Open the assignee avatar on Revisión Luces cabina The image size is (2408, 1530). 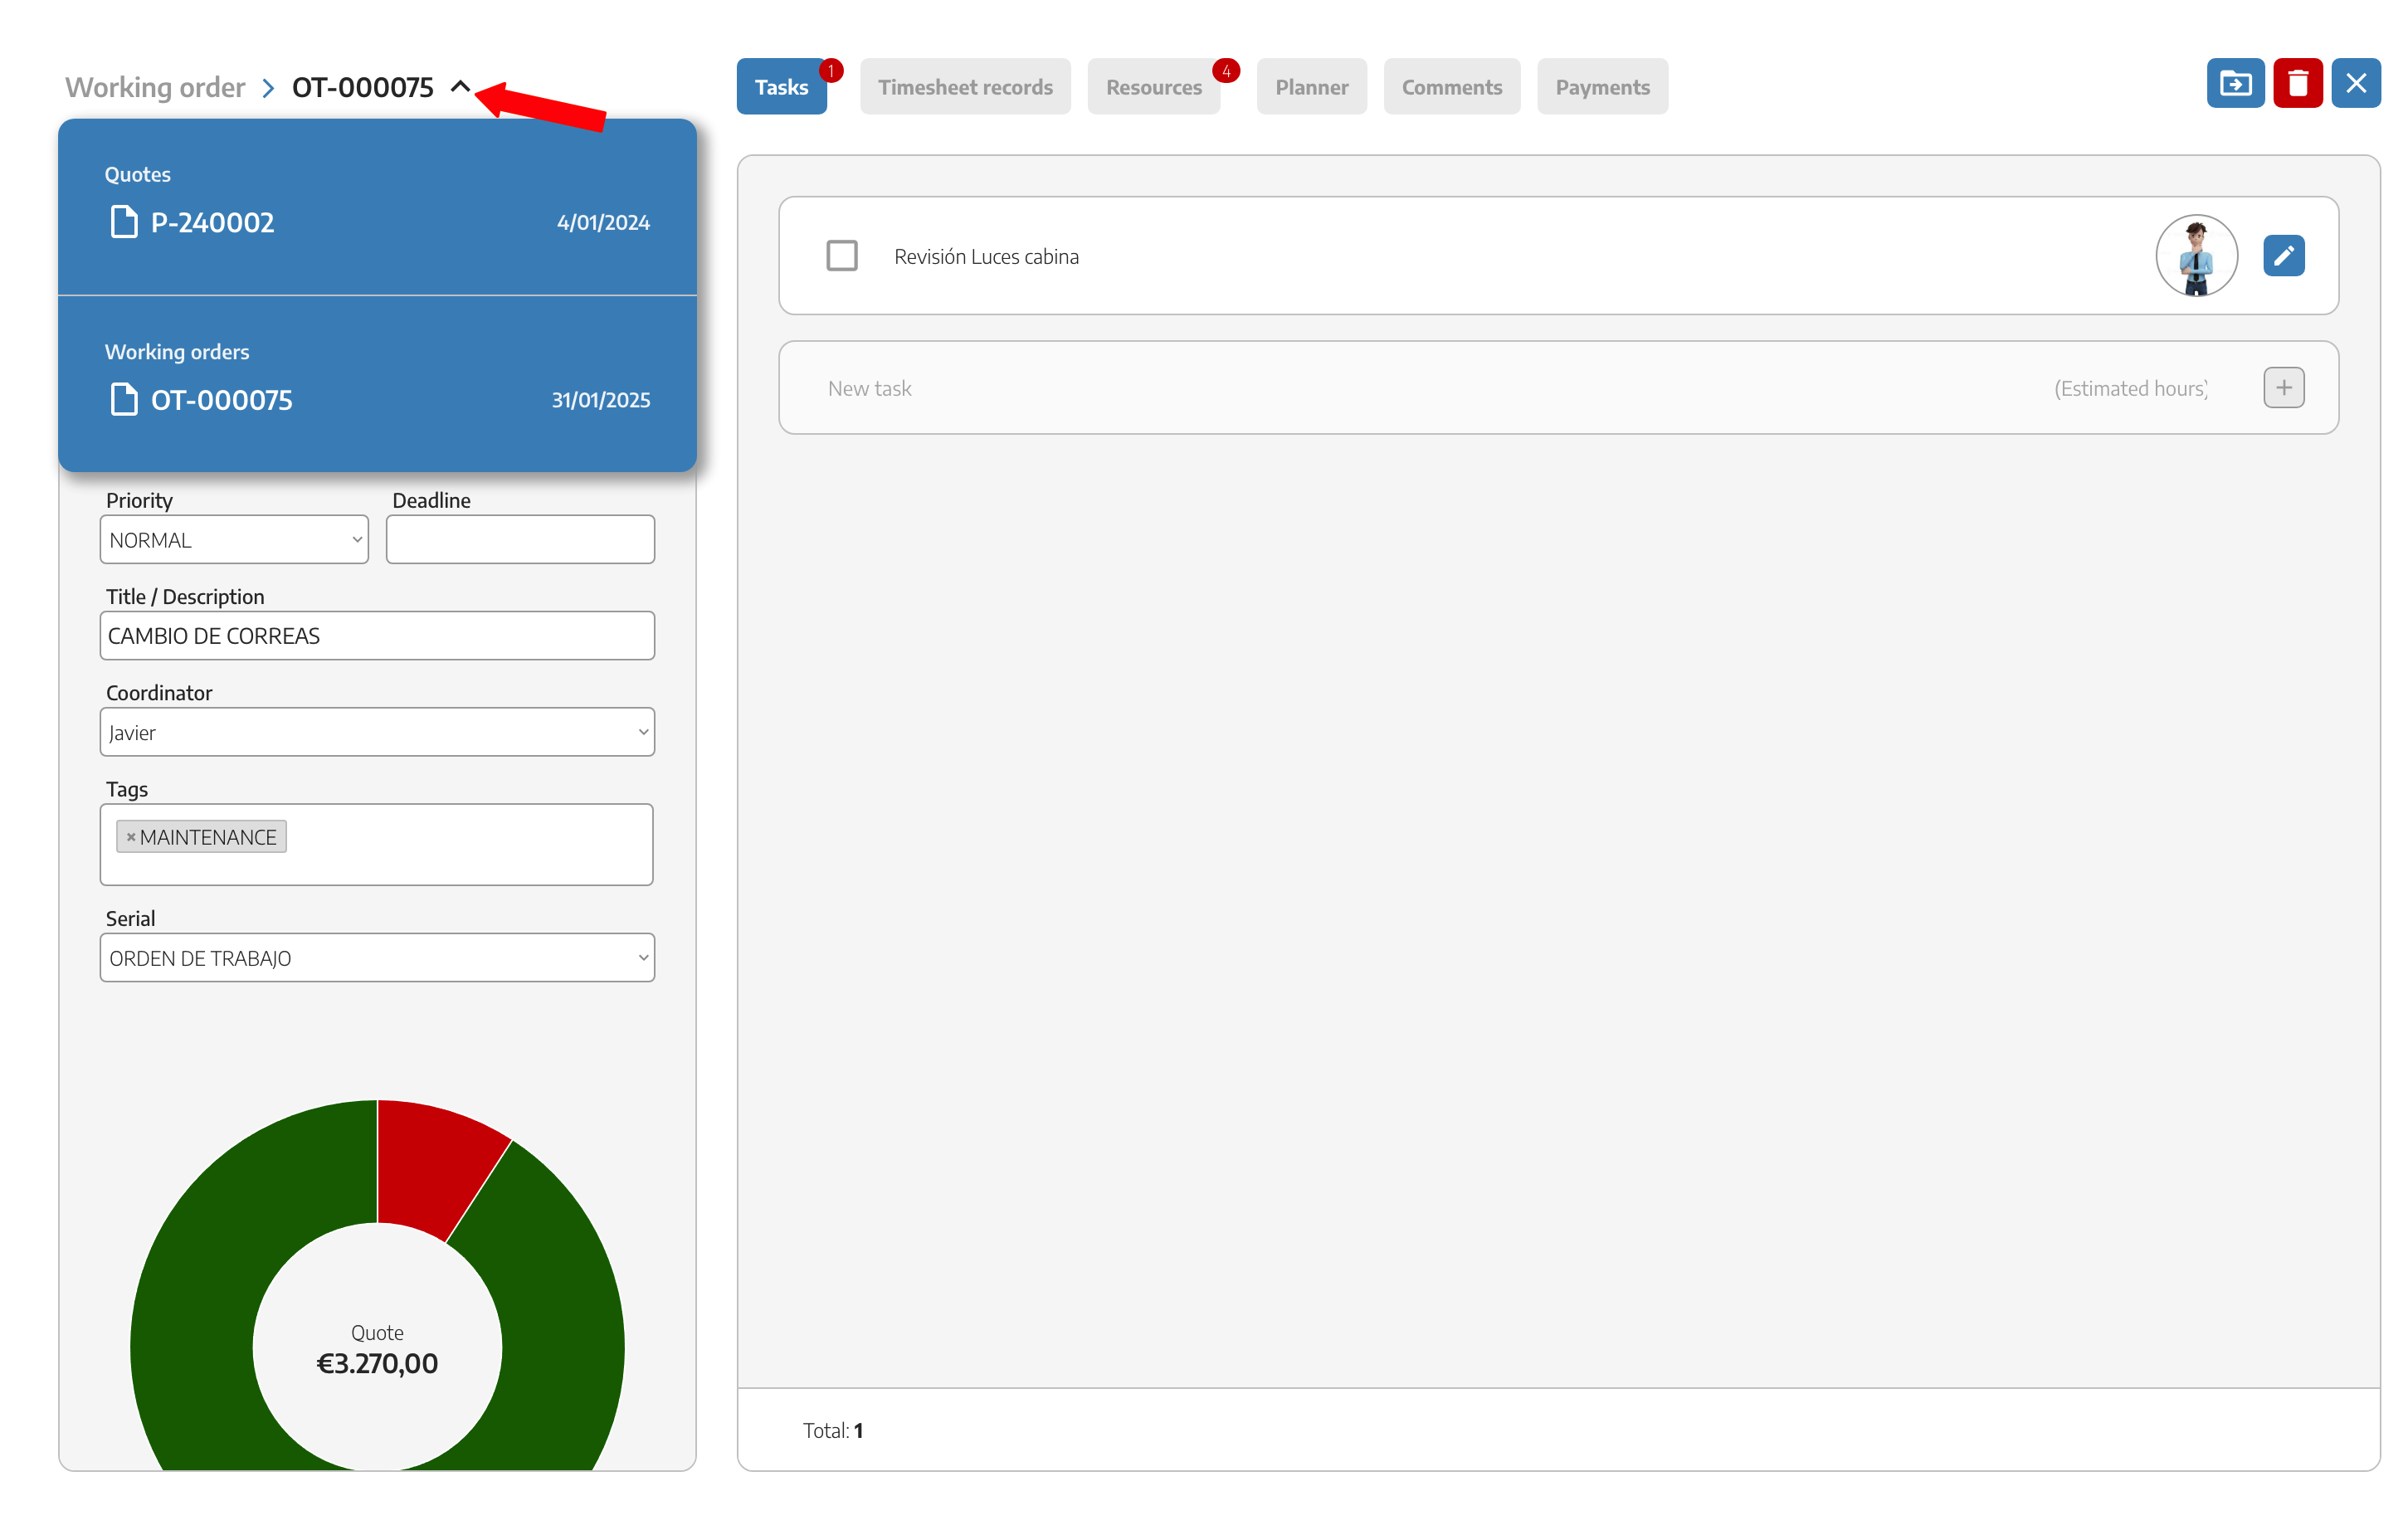click(x=2196, y=256)
